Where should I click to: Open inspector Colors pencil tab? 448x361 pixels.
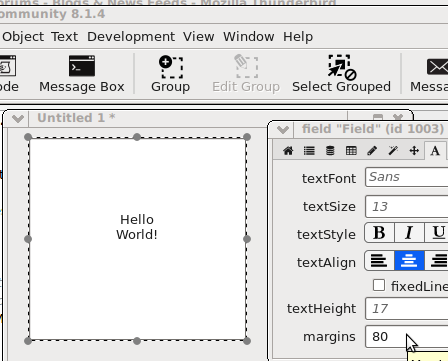[372, 151]
